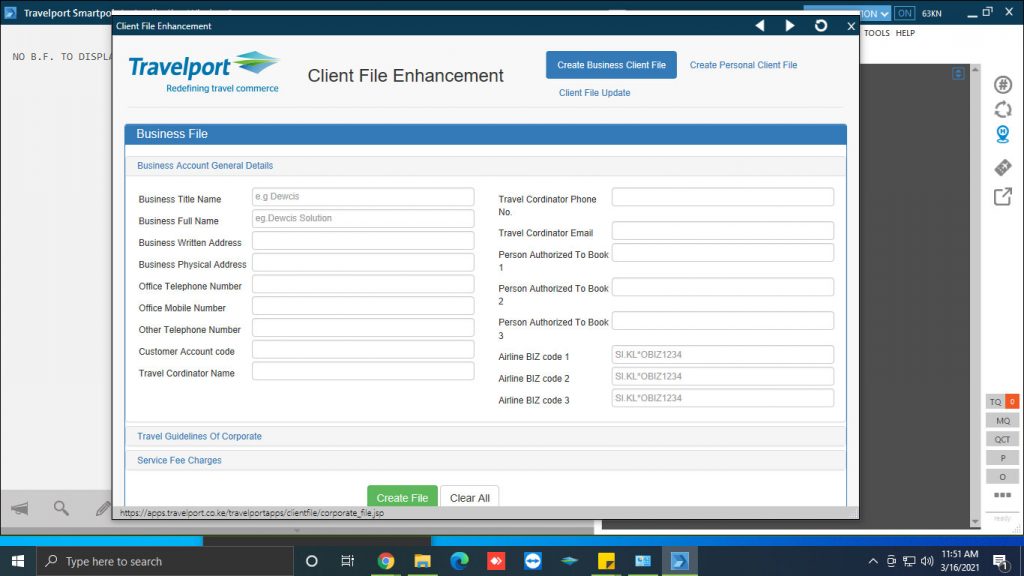The width and height of the screenshot is (1024, 576).
Task: Focus the Business Title Name field
Action: coord(363,197)
